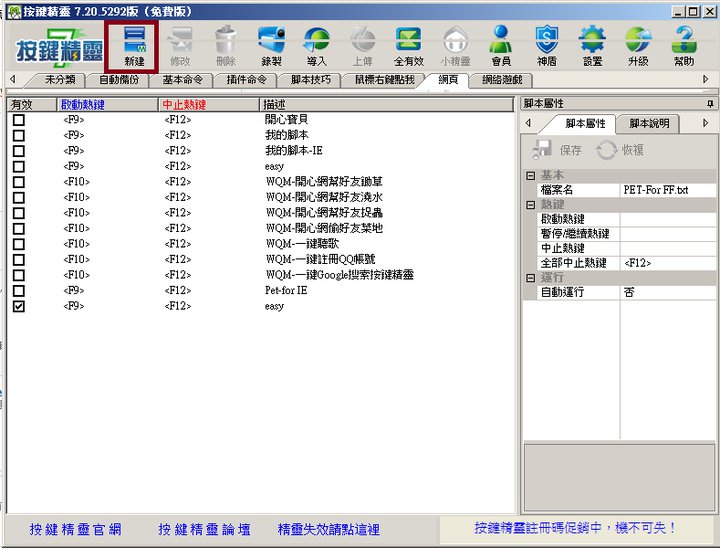
Task: Click the 全有效 (Enable all) icon
Action: pyautogui.click(x=408, y=45)
